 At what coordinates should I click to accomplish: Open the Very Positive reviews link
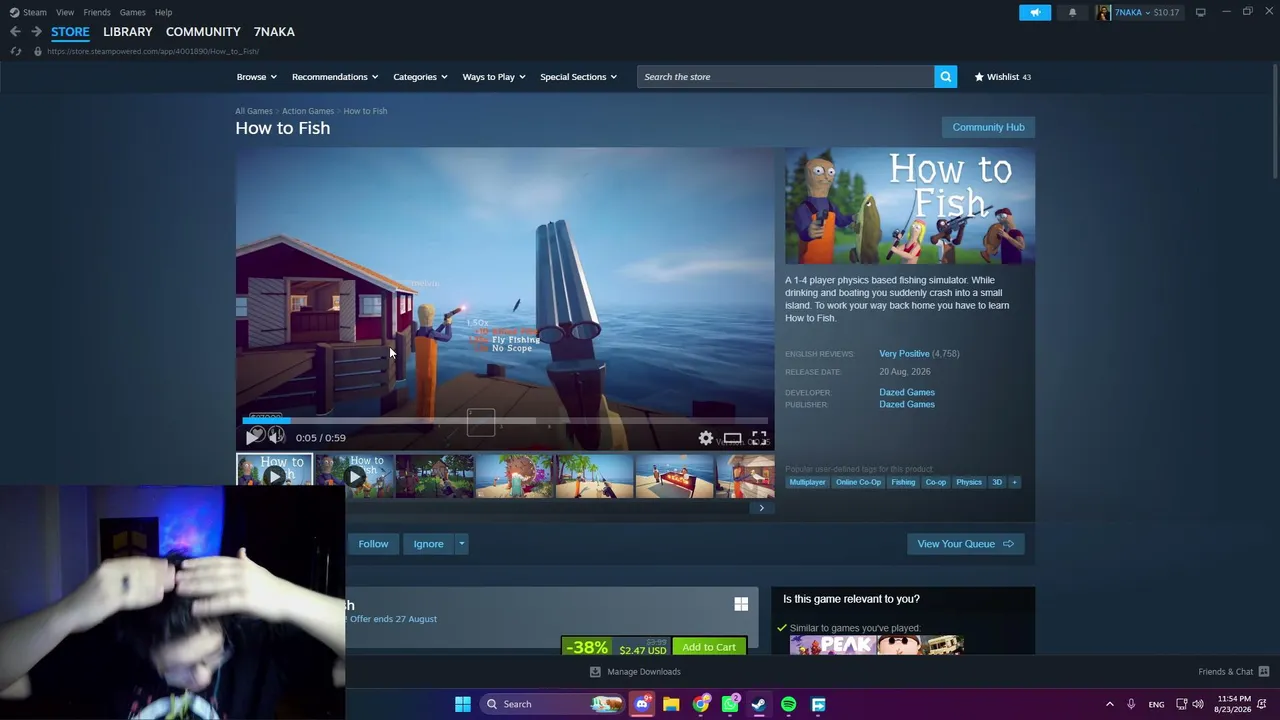904,354
